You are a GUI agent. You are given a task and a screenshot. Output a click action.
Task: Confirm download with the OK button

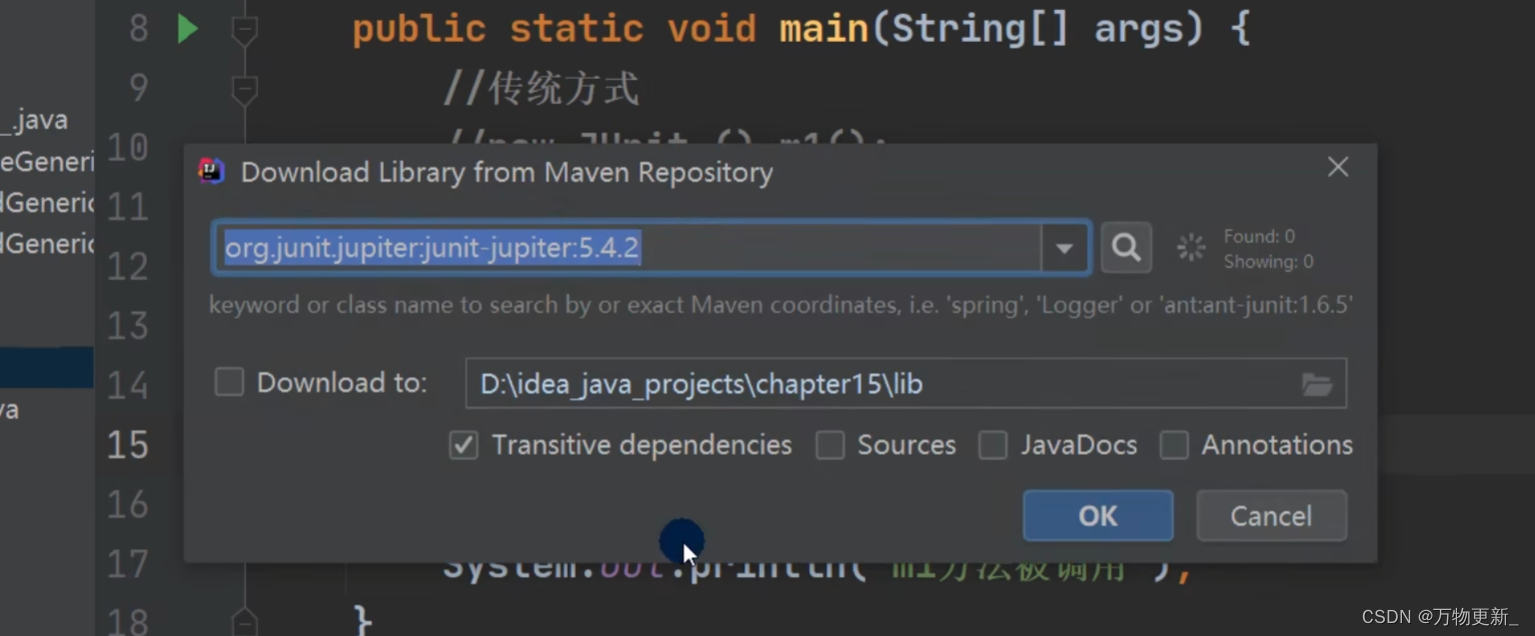1097,515
